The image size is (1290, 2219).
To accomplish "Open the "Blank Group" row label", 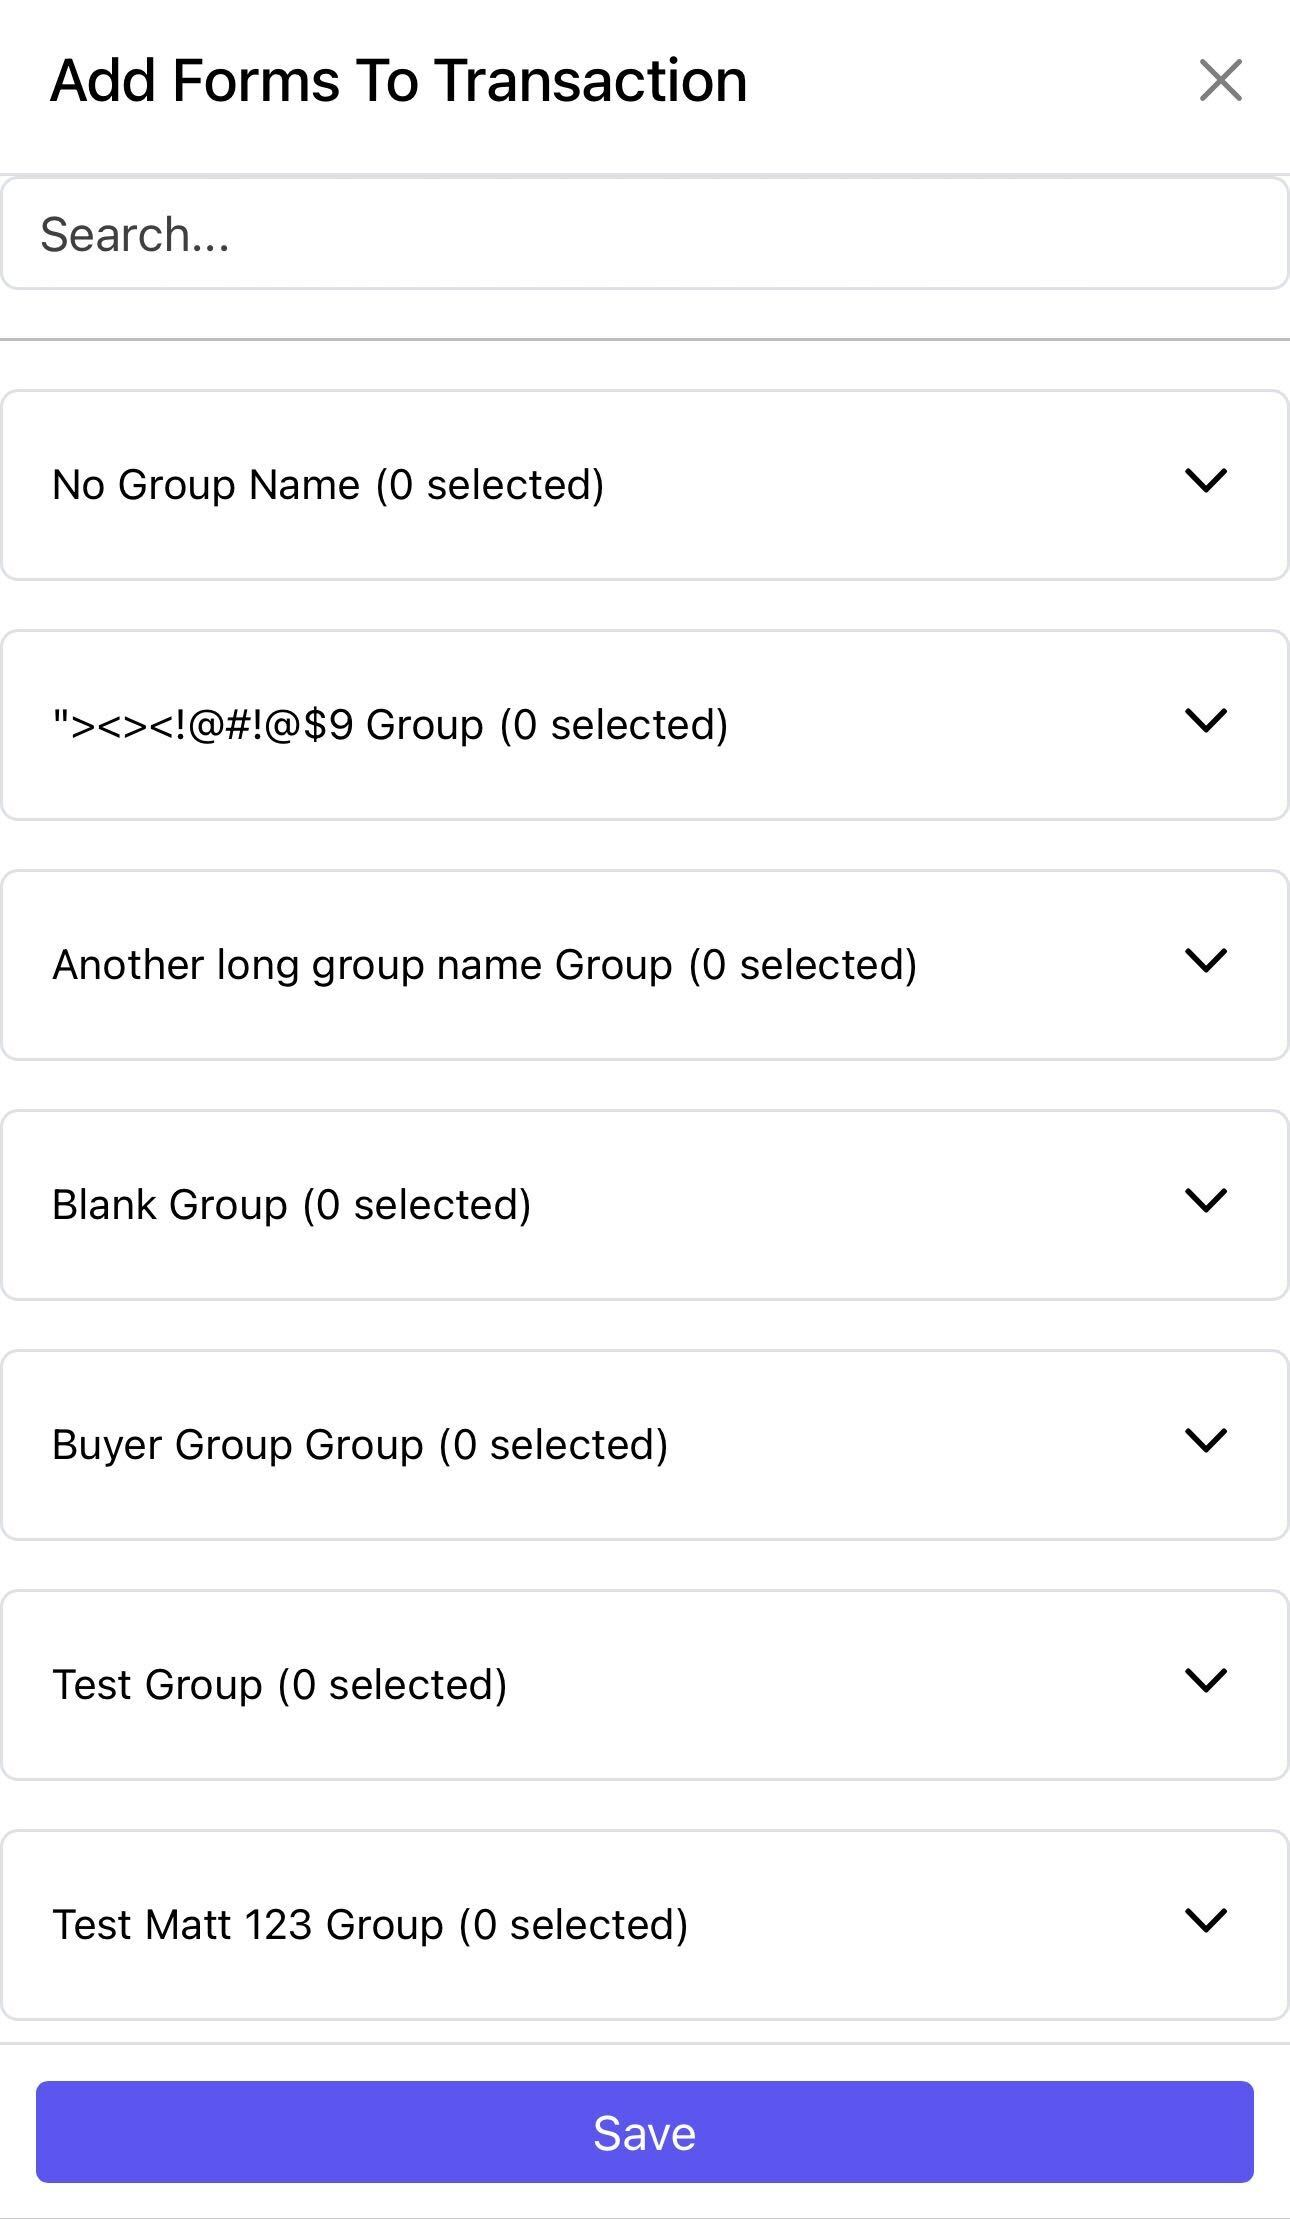I will (x=169, y=1205).
